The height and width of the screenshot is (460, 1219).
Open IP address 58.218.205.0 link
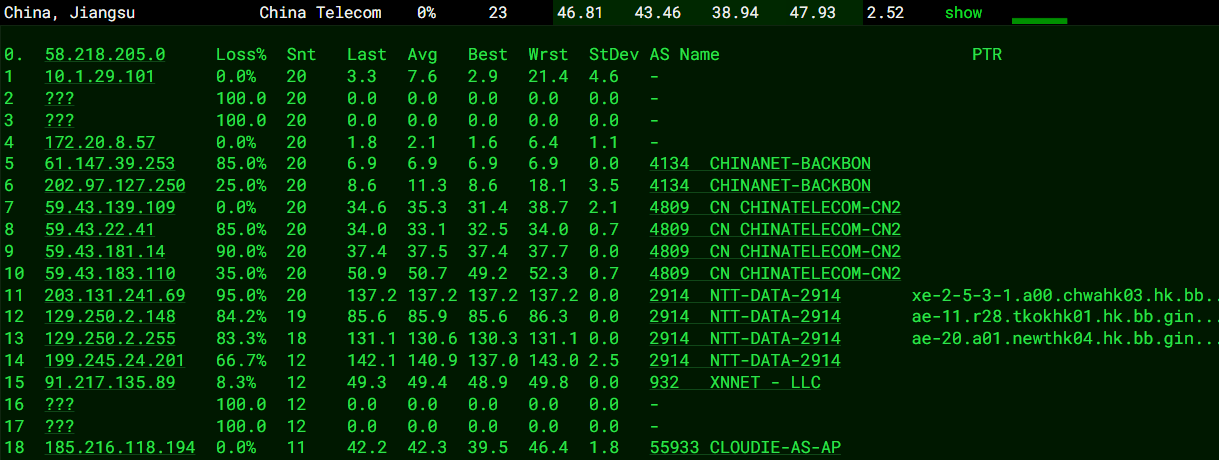[105, 54]
